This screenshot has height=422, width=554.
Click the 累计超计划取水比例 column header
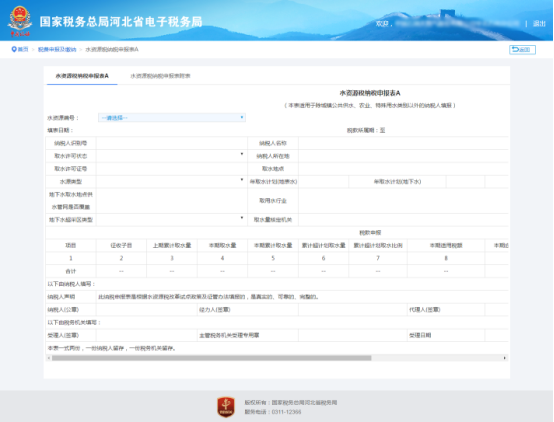pos(378,245)
